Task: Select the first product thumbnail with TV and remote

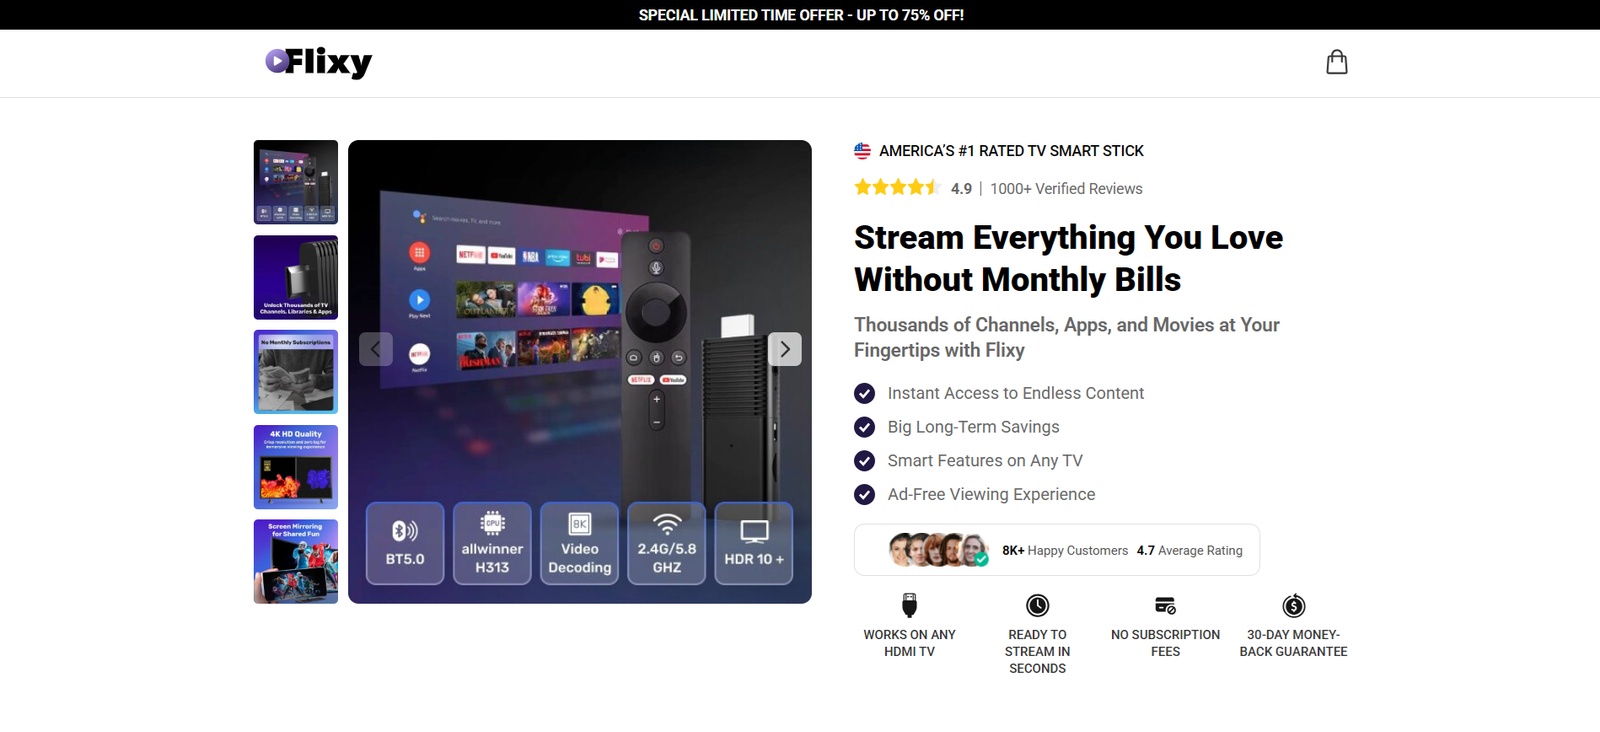Action: pyautogui.click(x=296, y=182)
